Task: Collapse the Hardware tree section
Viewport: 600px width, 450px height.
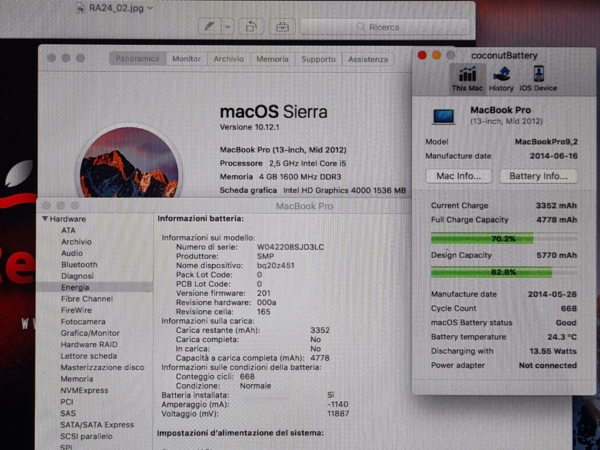Action: [x=45, y=218]
